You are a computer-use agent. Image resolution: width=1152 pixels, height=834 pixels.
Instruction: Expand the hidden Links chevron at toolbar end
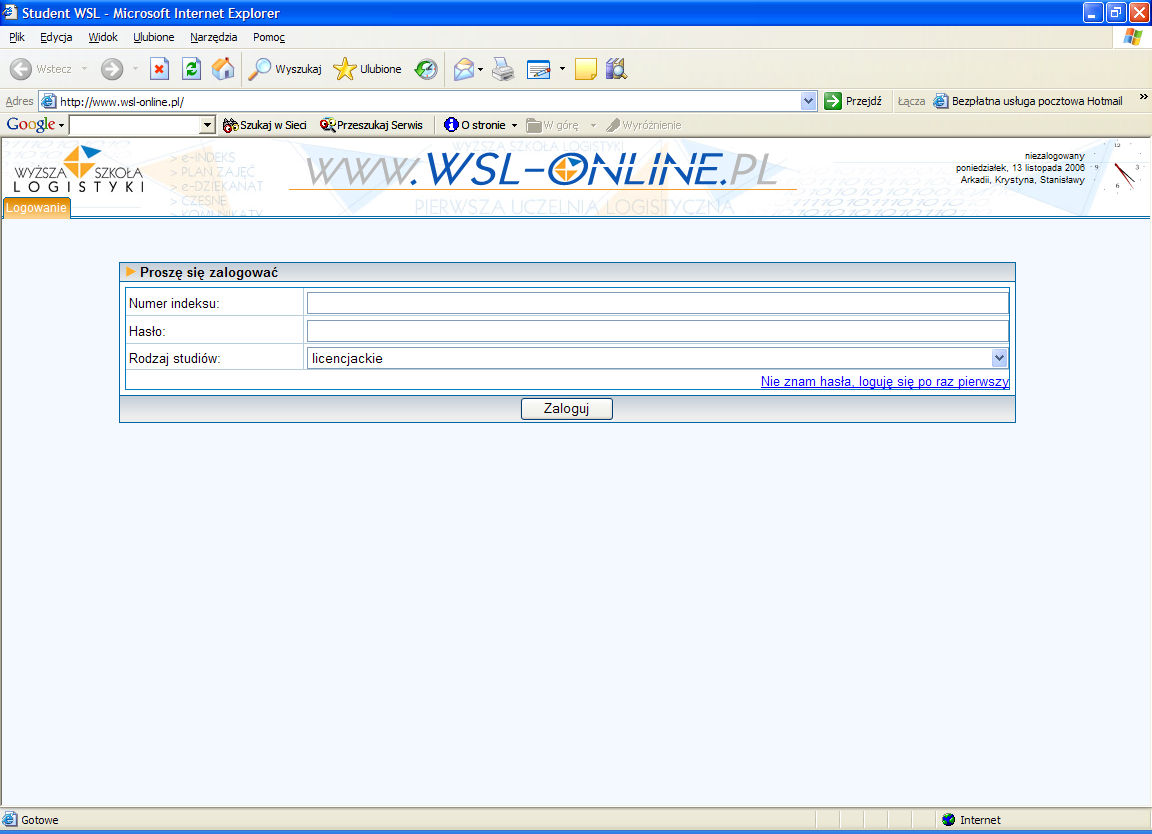click(1143, 96)
